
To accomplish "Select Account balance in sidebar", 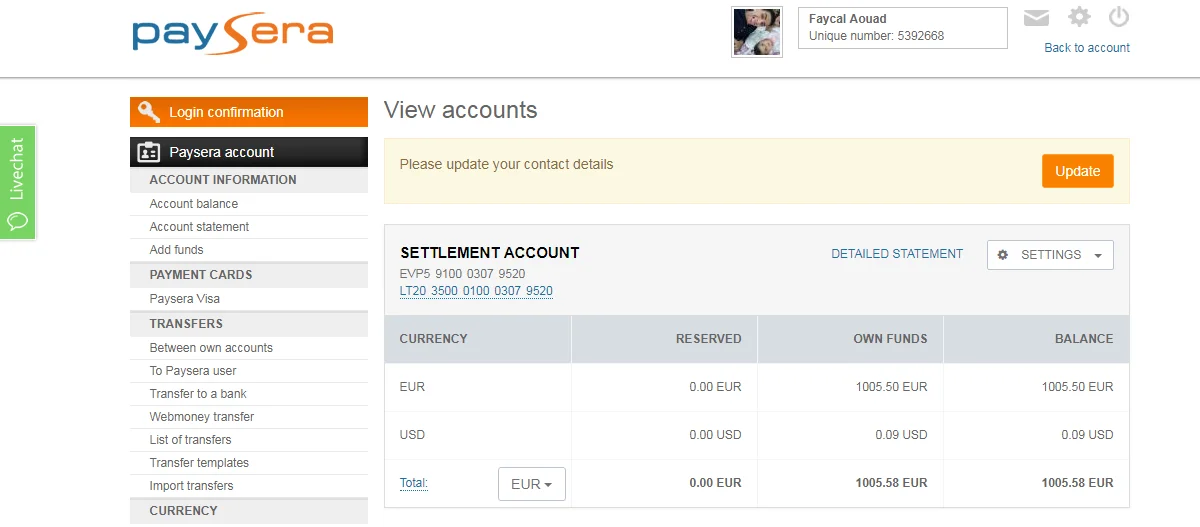I will 194,204.
